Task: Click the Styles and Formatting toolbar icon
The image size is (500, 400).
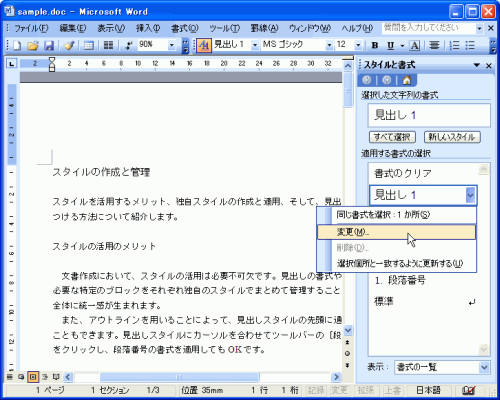Action: (204, 45)
